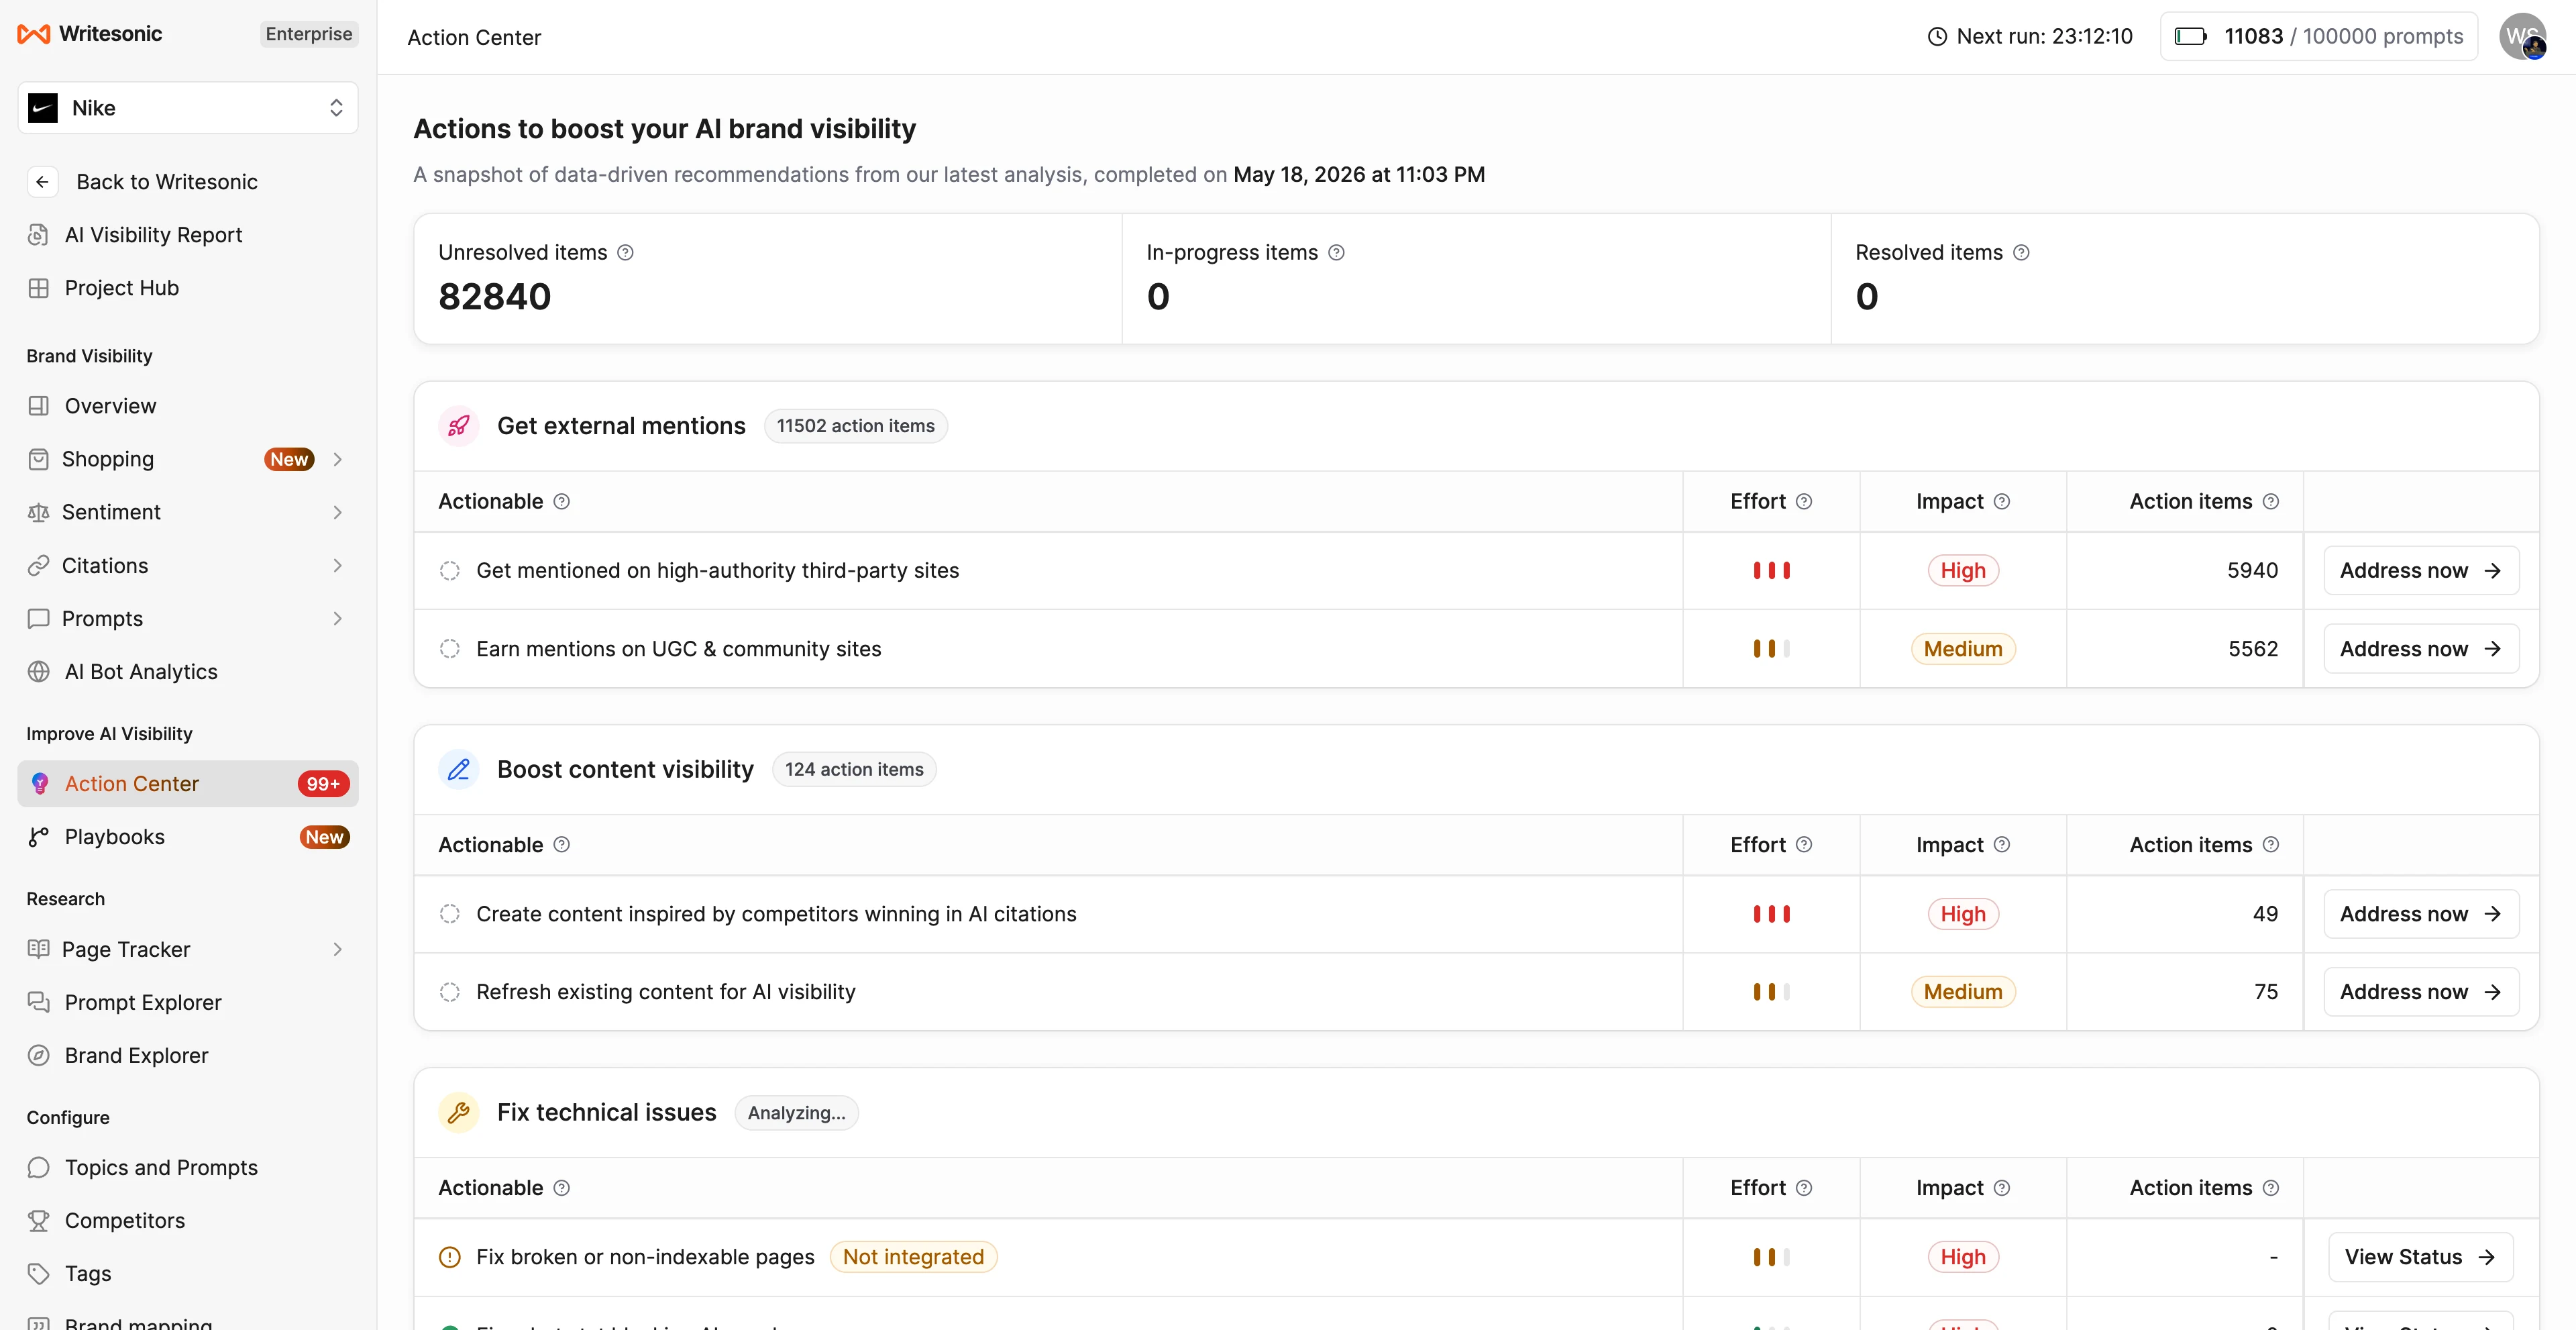Click the Sentiment scales icon
Image resolution: width=2576 pixels, height=1330 pixels.
tap(38, 512)
